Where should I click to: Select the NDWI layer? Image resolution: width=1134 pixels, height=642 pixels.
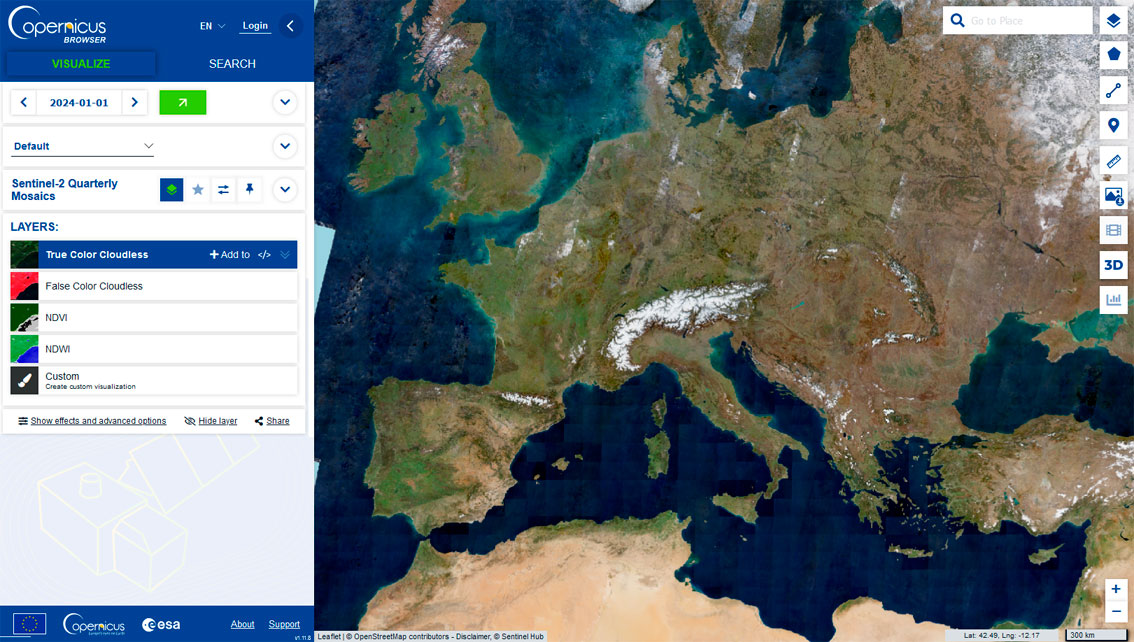[153, 349]
